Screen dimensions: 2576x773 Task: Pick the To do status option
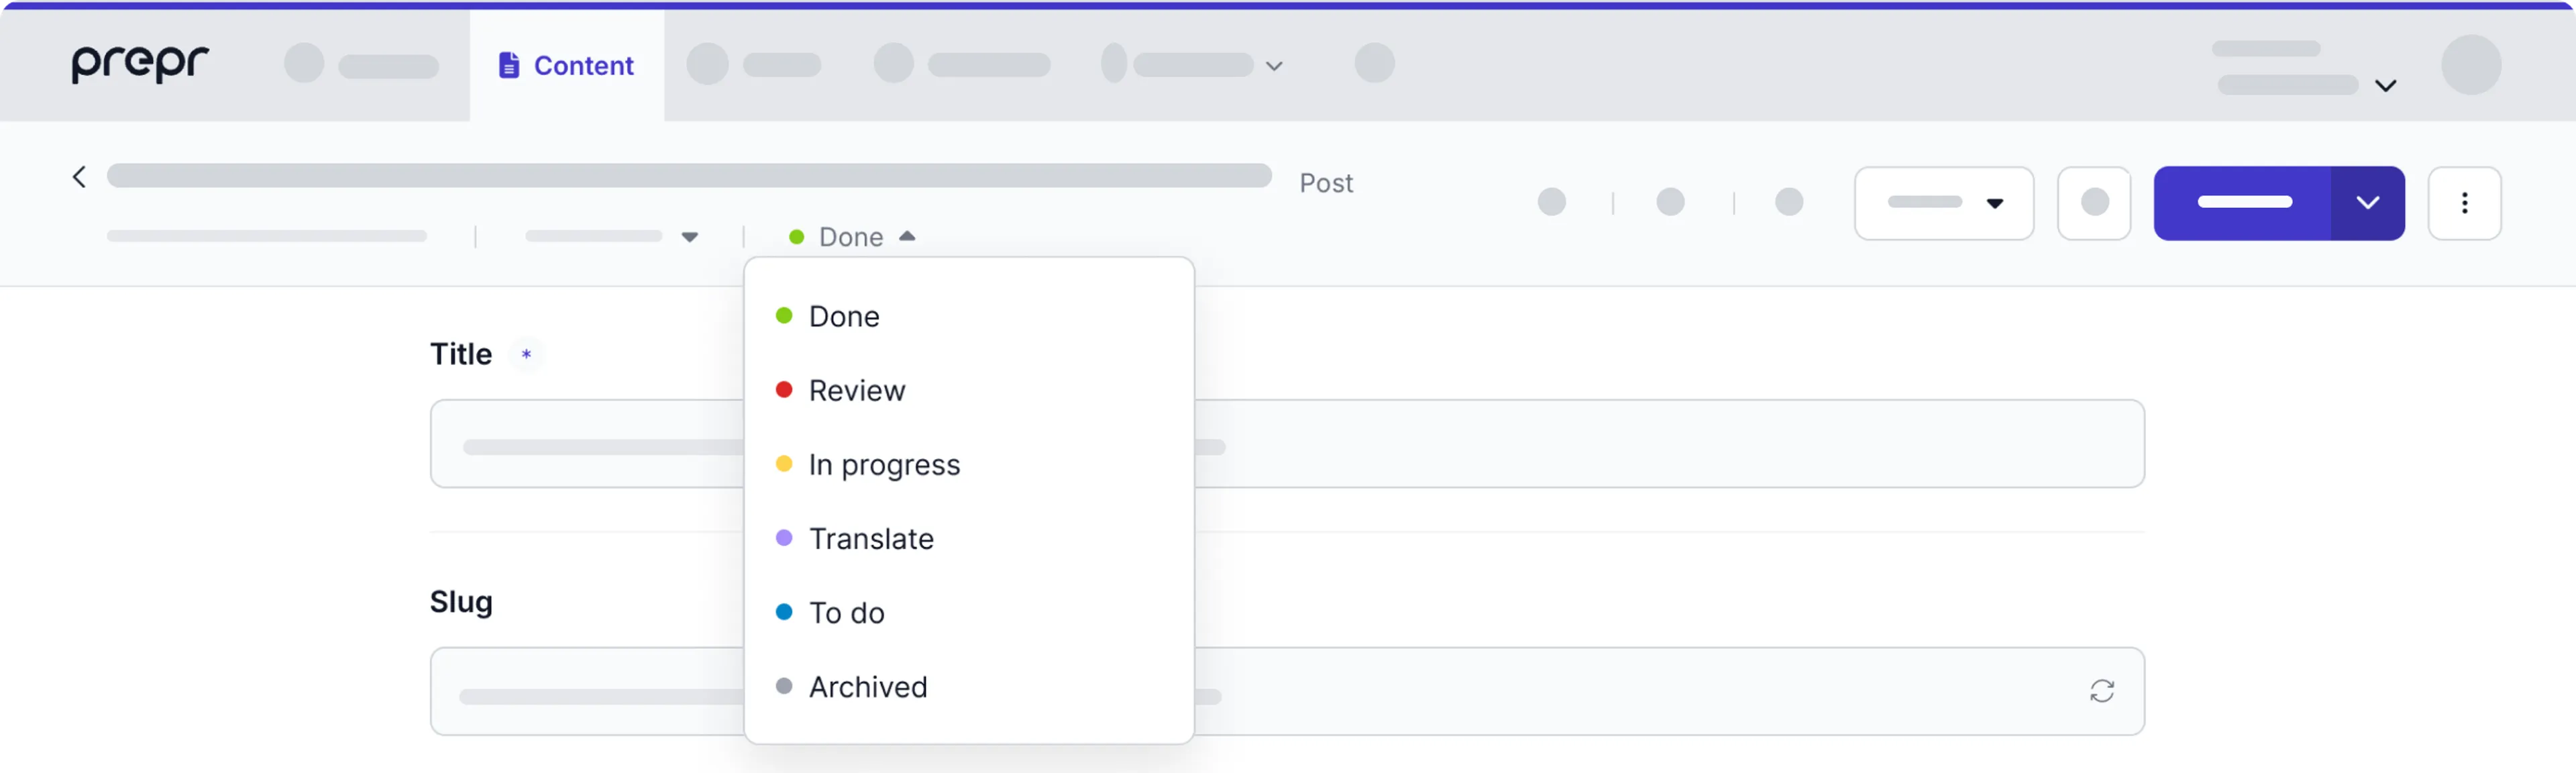coord(846,612)
